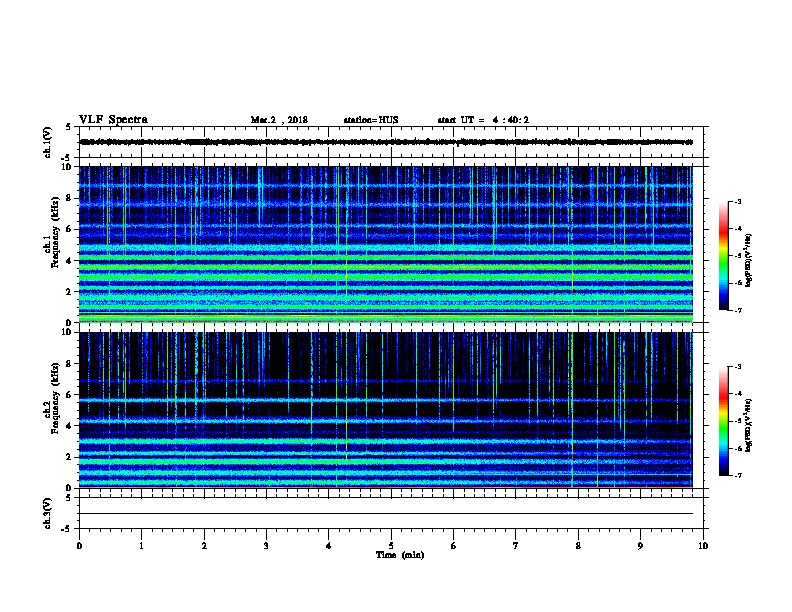792x612 pixels.
Task: Click the "-7" tick on ch.2 colorbar
Action: [x=738, y=475]
